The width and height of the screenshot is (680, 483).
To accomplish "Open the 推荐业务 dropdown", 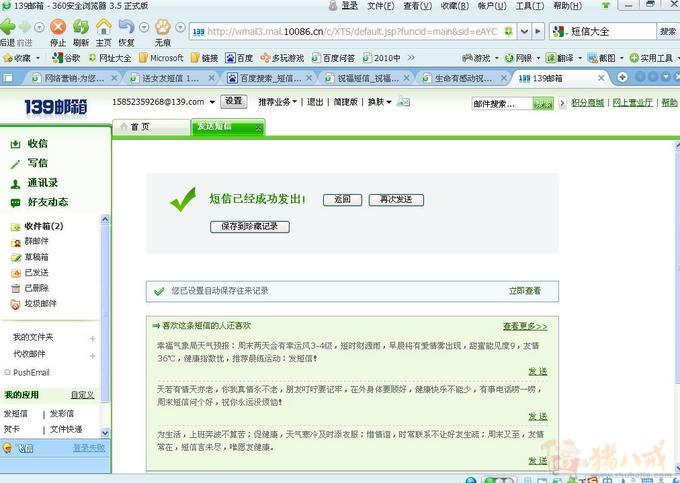I will pyautogui.click(x=278, y=102).
